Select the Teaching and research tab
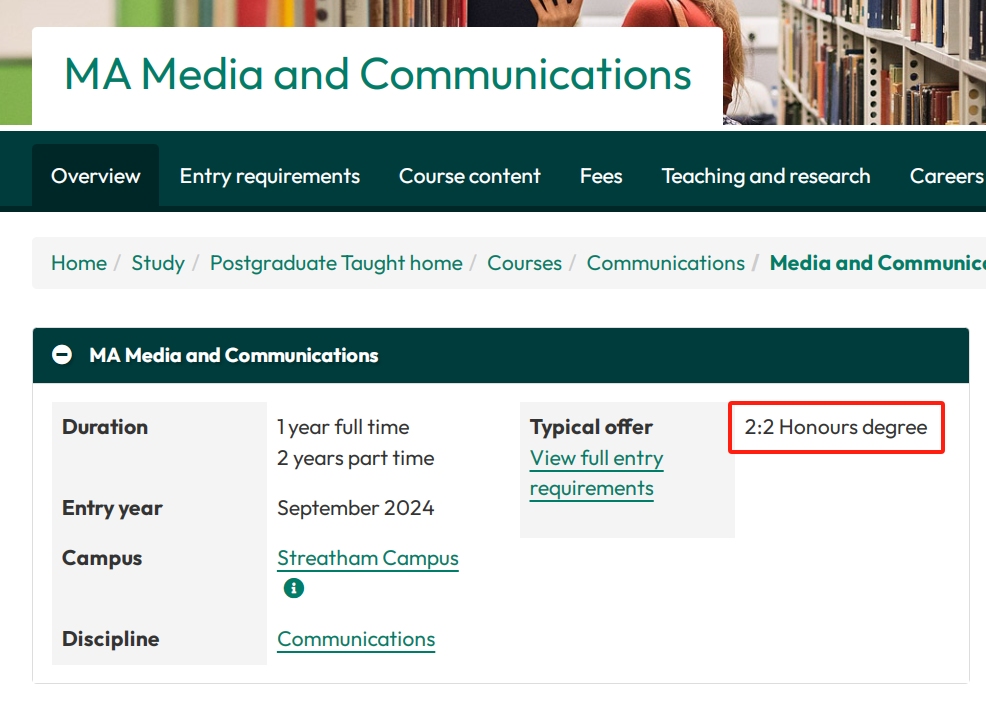The image size is (986, 707). pyautogui.click(x=765, y=176)
